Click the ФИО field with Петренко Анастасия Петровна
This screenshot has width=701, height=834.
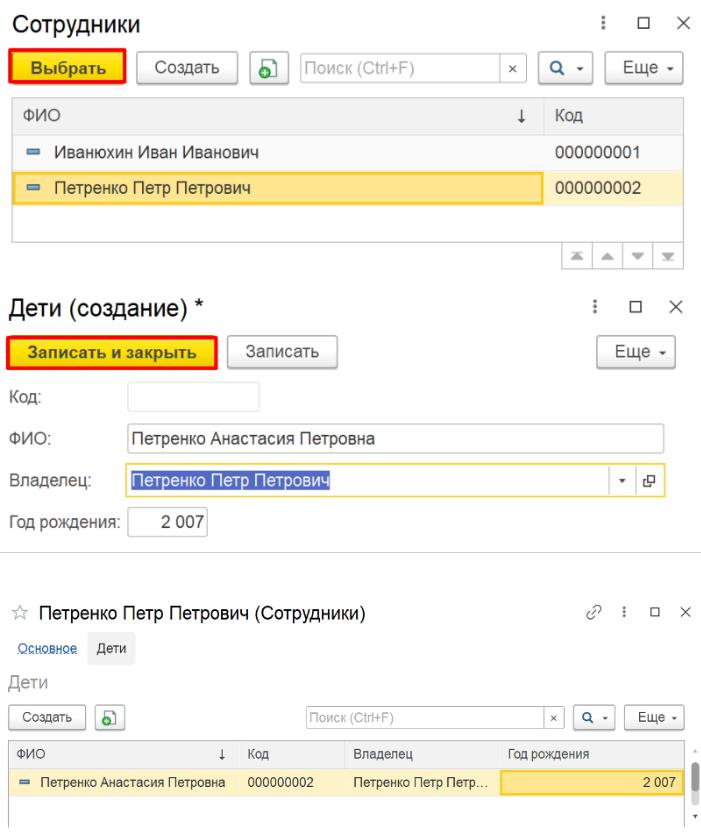point(395,438)
